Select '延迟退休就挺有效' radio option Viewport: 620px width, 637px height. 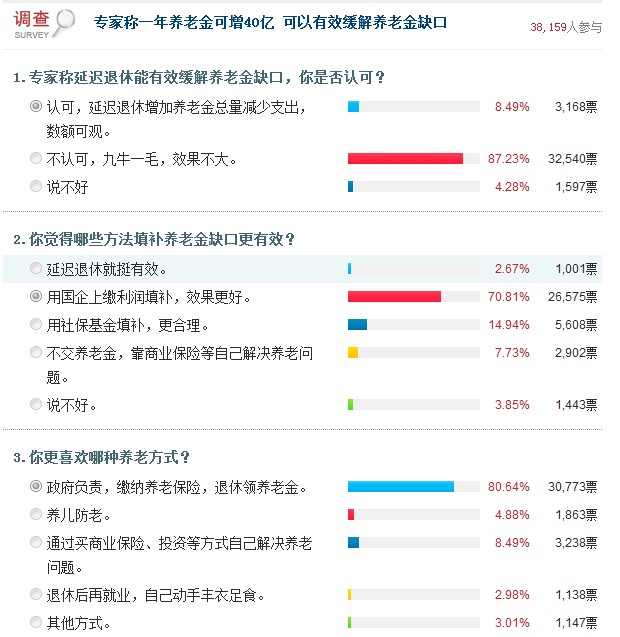(x=37, y=268)
